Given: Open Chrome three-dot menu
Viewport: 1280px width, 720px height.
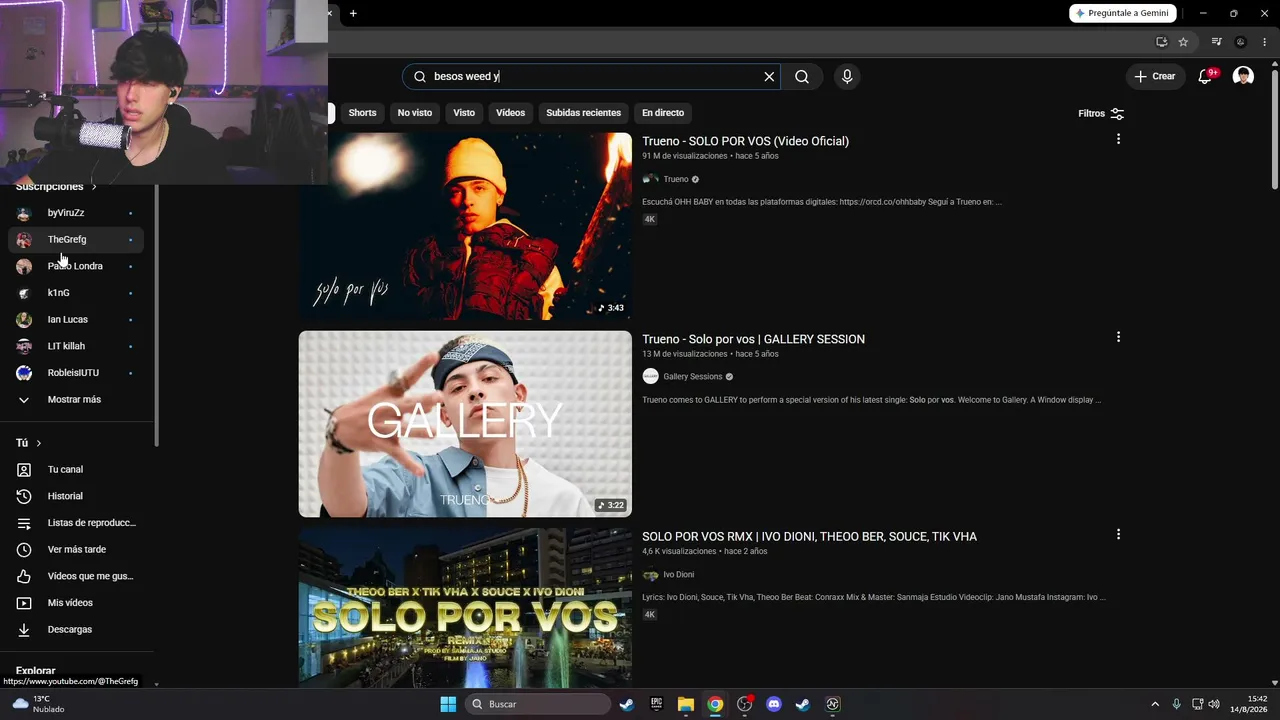Looking at the screenshot, I should pos(1263,42).
